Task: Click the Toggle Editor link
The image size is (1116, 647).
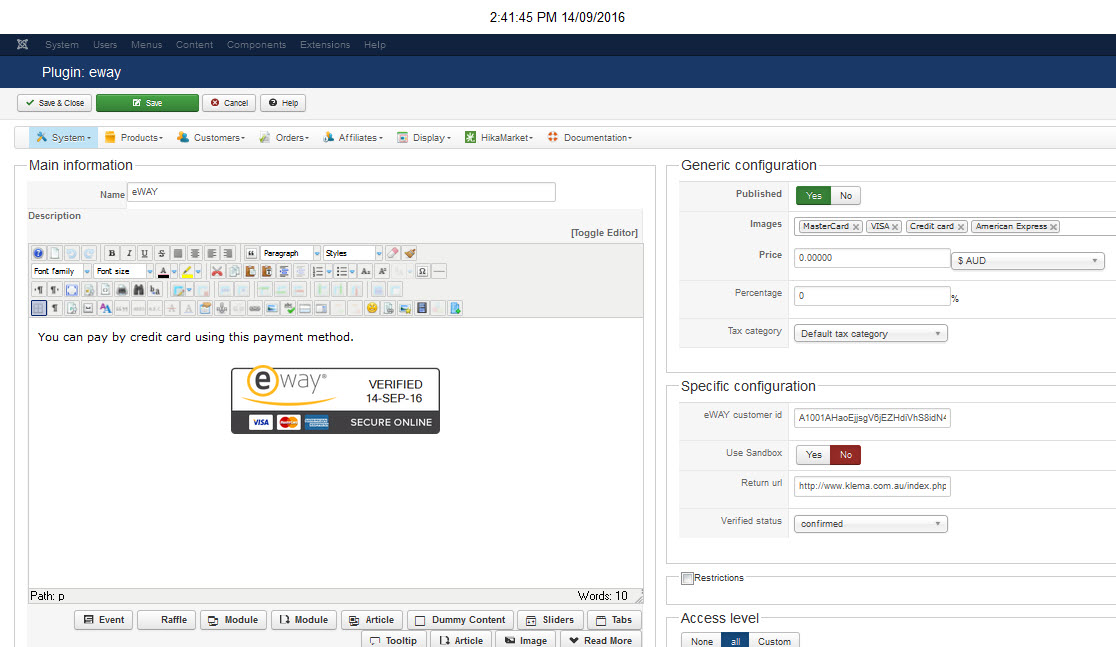Action: point(604,233)
